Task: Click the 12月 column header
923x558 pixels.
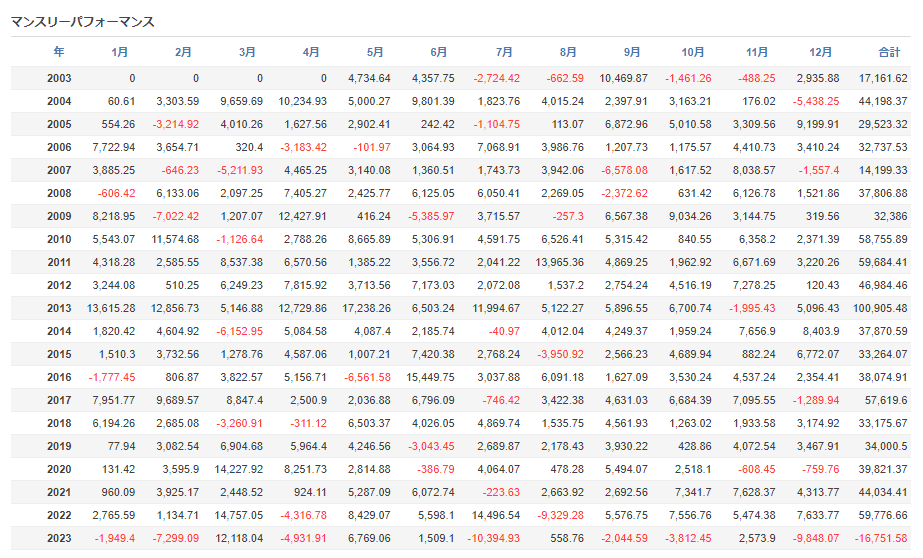Action: (821, 52)
